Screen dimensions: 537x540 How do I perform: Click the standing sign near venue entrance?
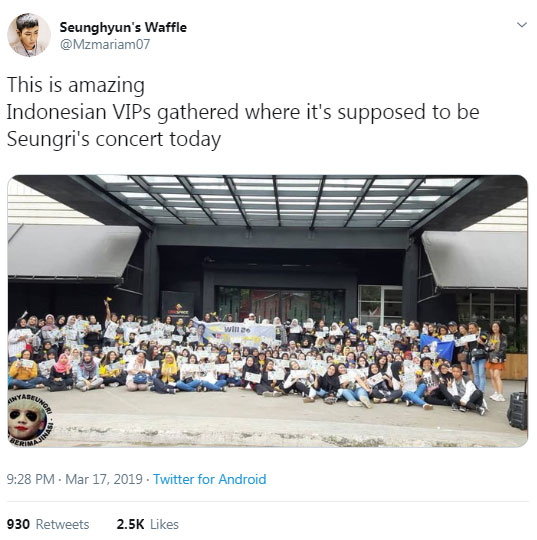pyautogui.click(x=177, y=307)
